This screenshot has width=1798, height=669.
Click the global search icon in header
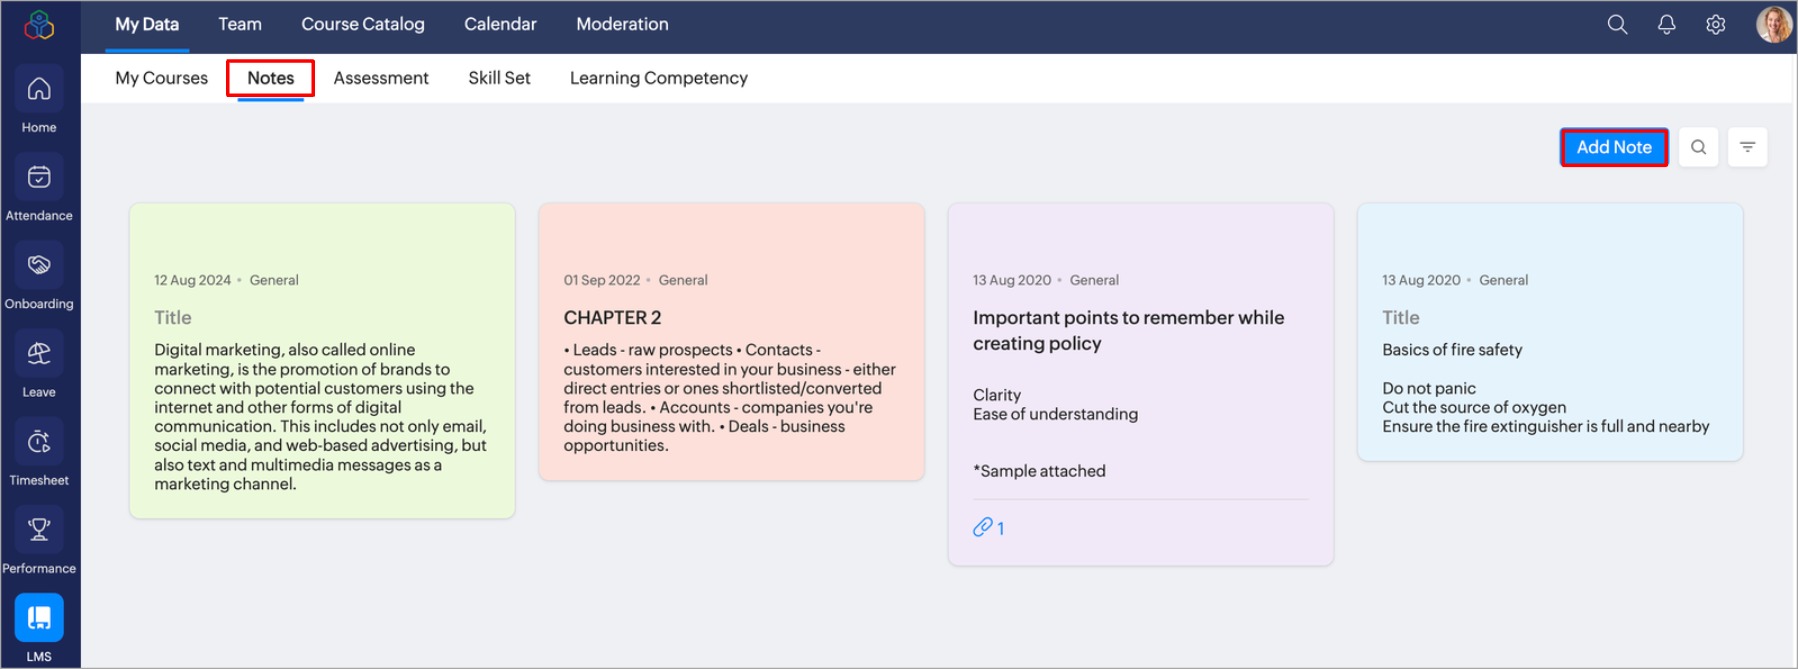click(x=1617, y=25)
